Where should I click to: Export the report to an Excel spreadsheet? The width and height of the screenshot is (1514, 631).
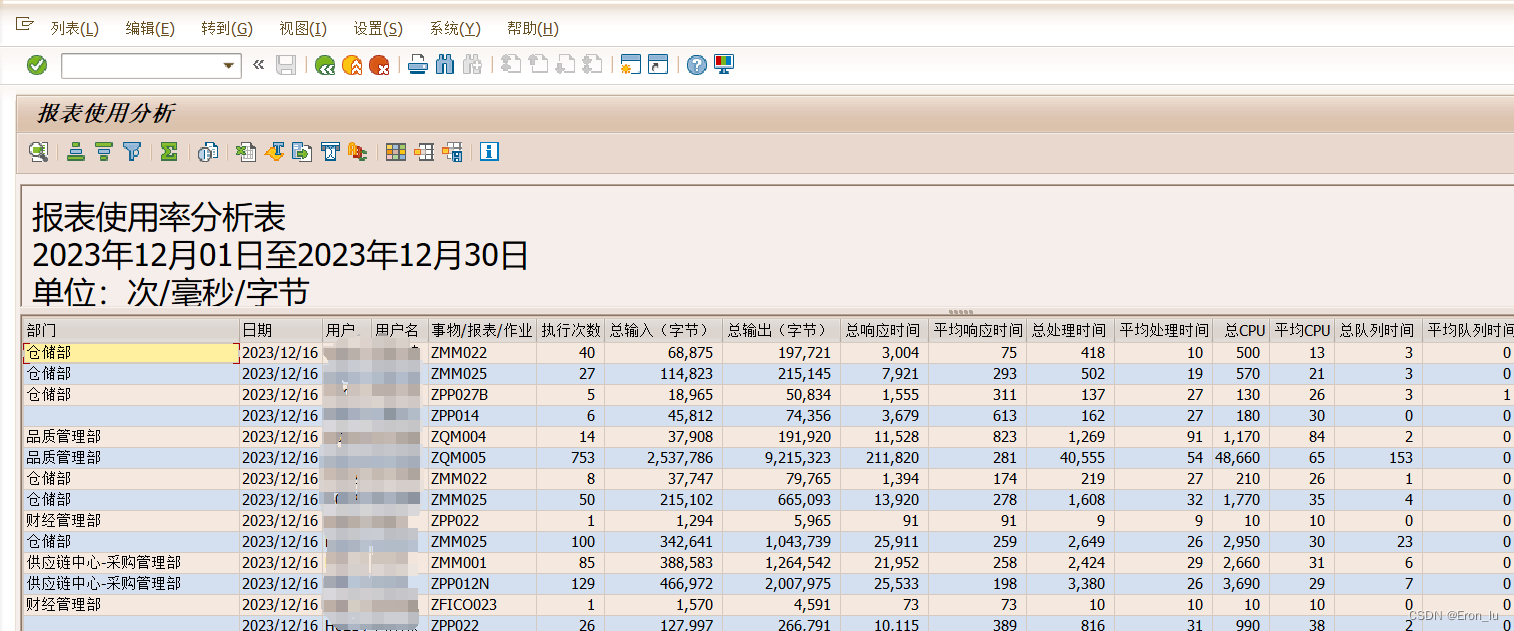245,152
